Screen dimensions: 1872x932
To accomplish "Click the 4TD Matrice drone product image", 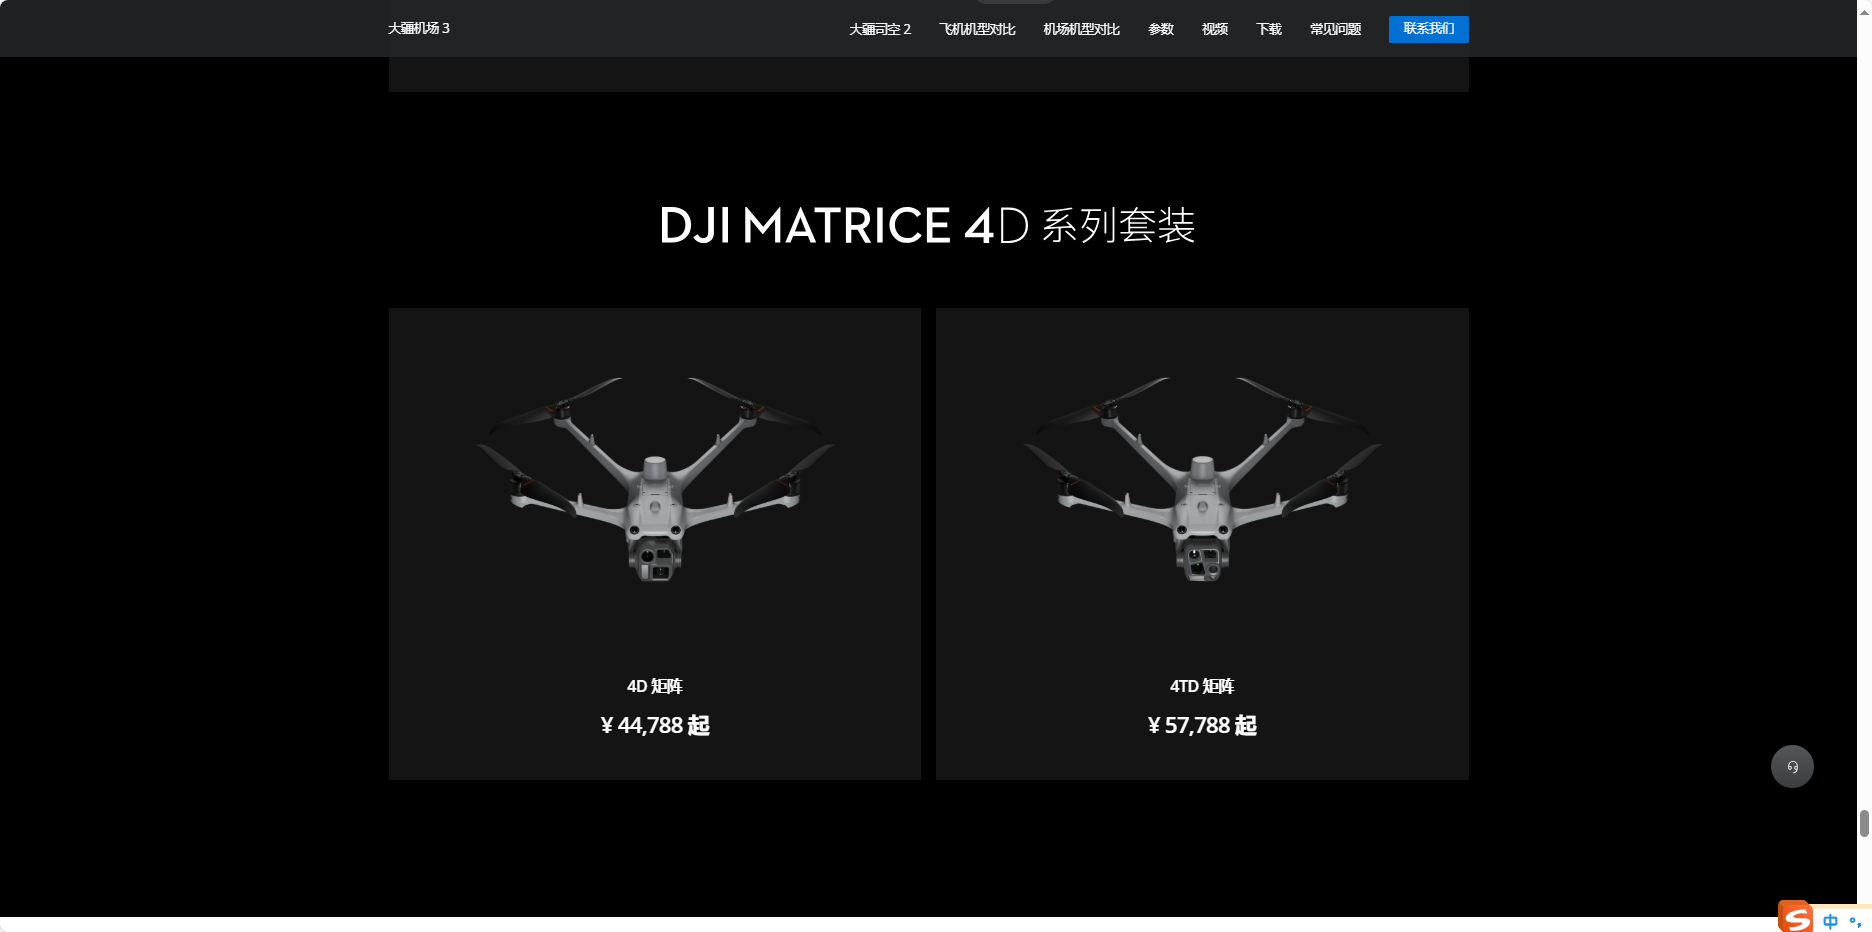I will 1201,480.
